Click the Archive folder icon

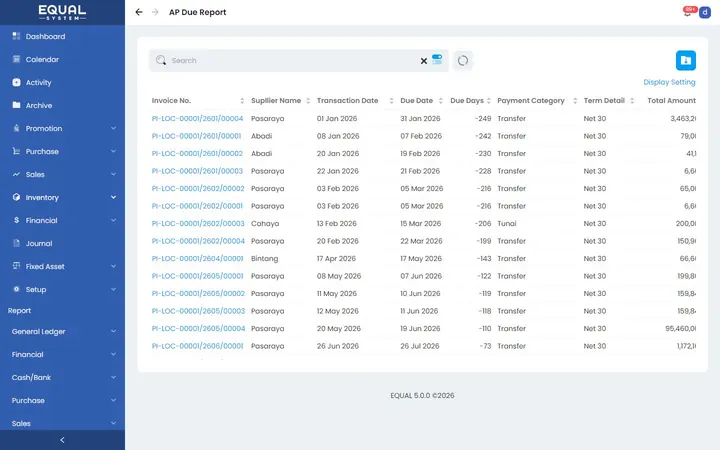tap(17, 105)
